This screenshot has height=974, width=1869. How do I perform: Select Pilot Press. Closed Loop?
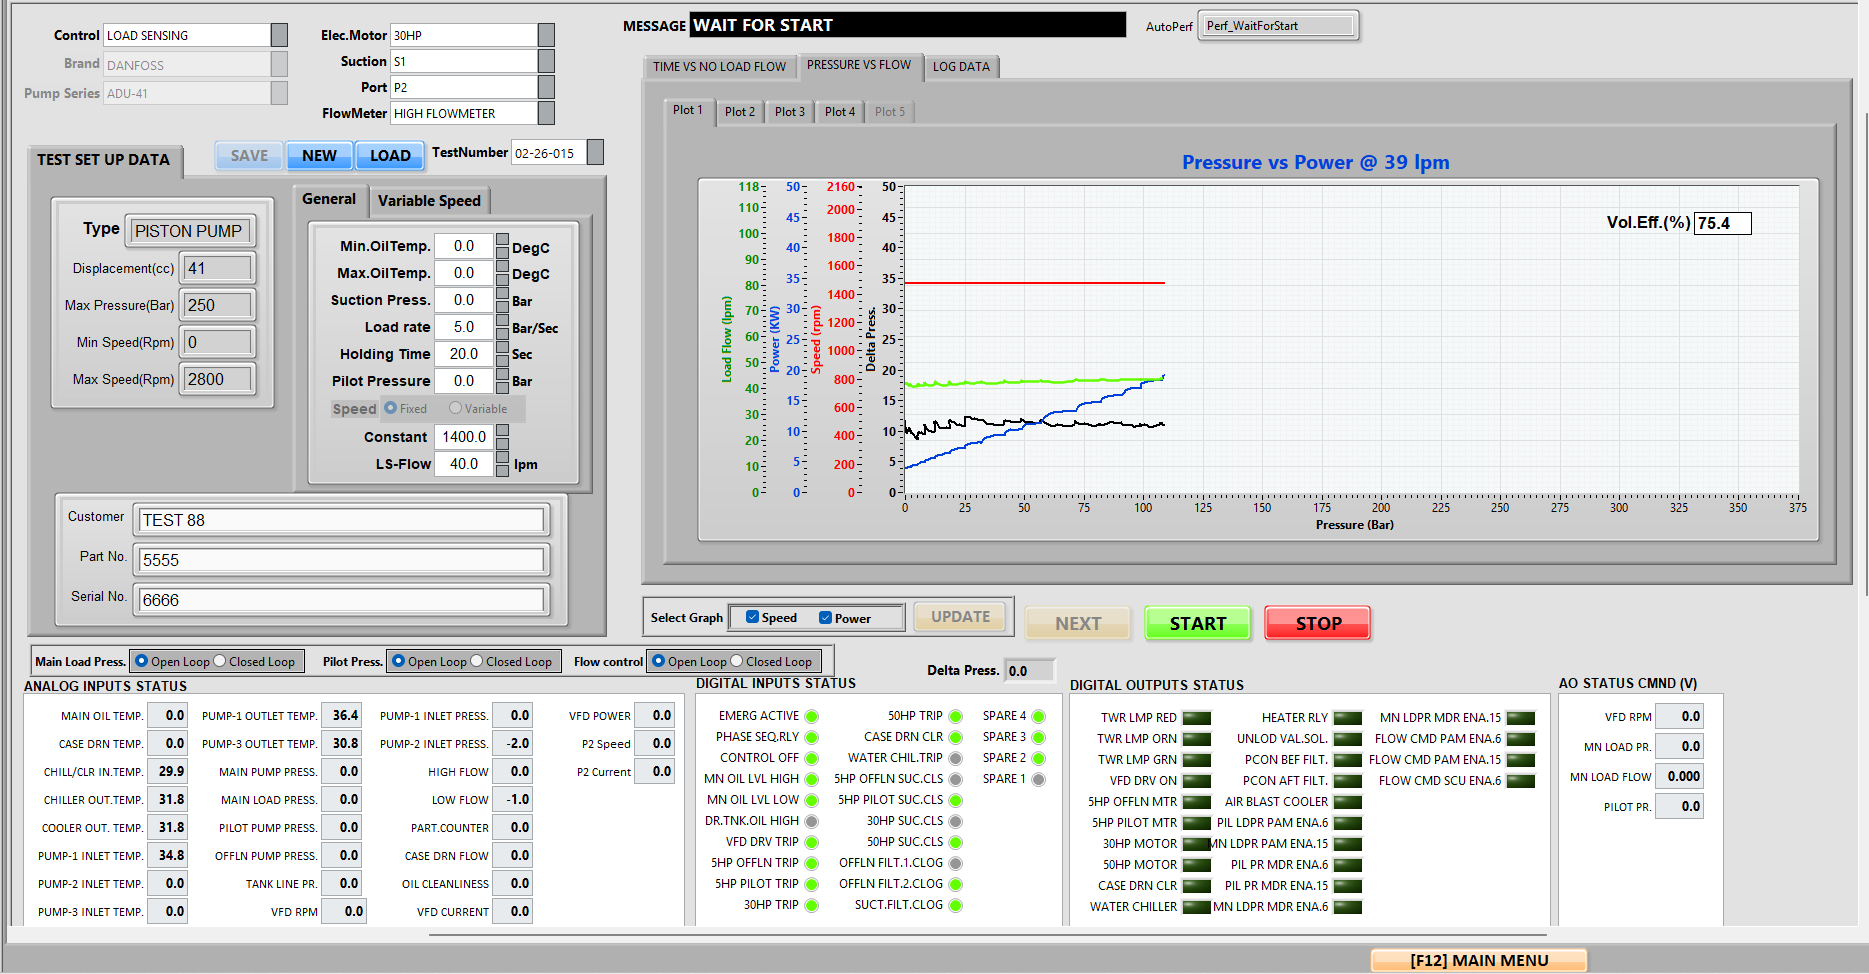(x=477, y=661)
